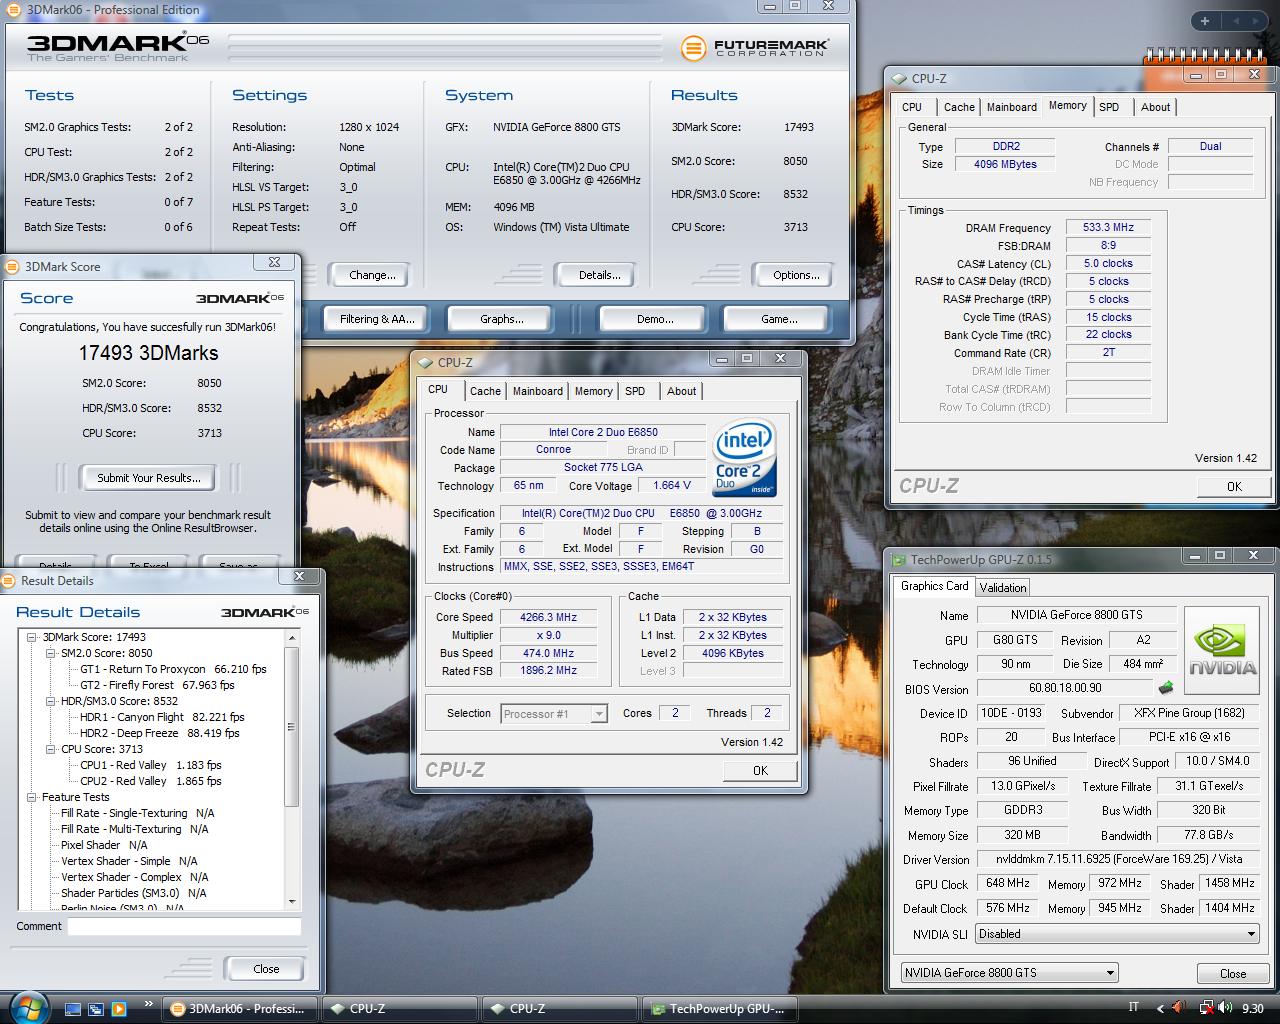Click the Intel Core 2 Duo logo
Viewport: 1280px width, 1024px height.
point(745,459)
